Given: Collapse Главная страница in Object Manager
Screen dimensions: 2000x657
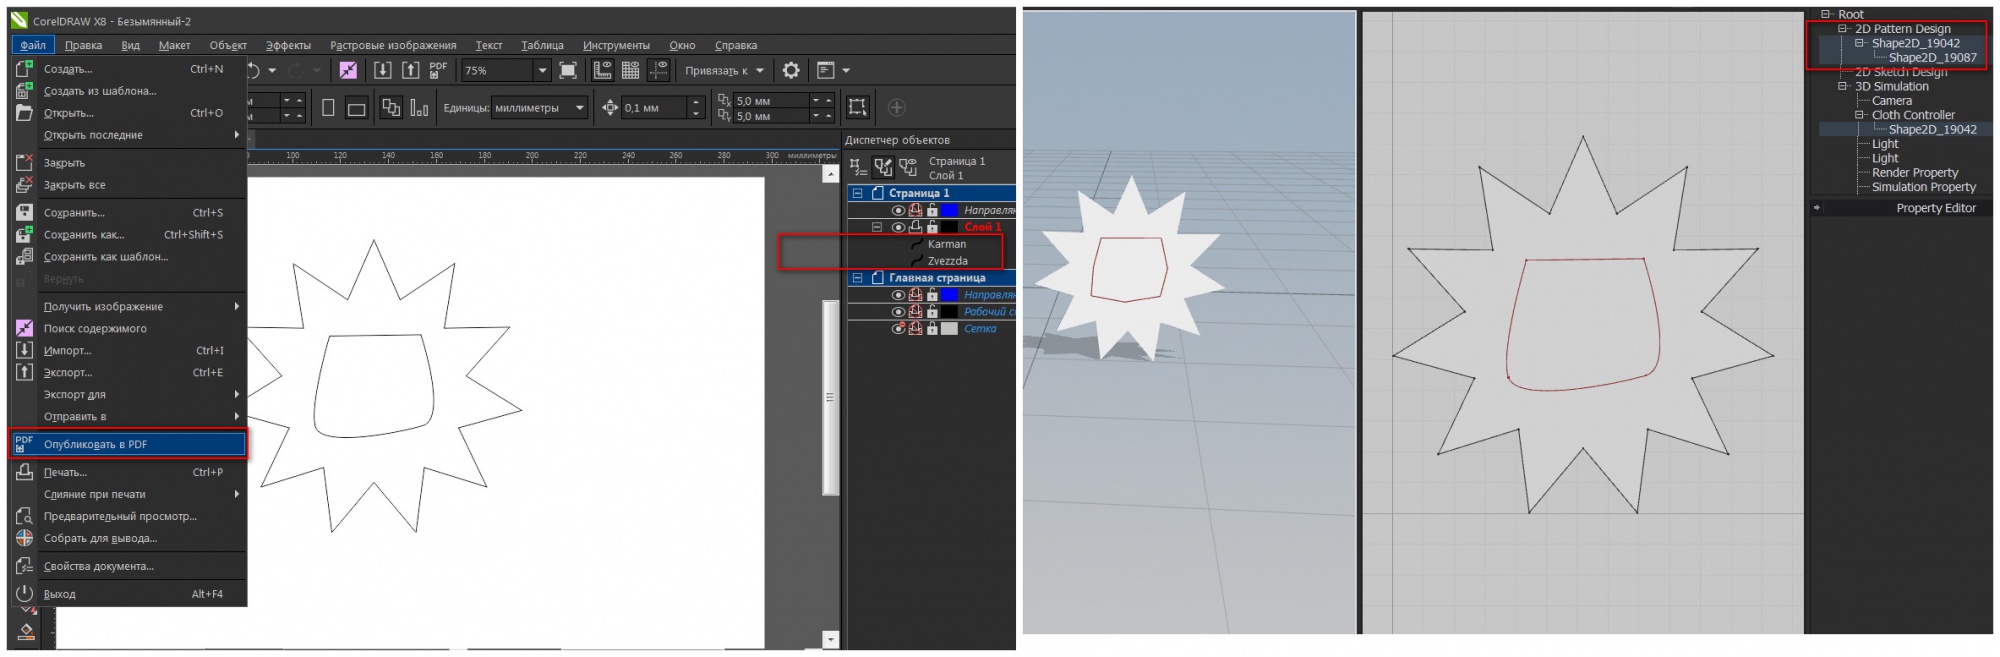Looking at the screenshot, I should pos(858,278).
